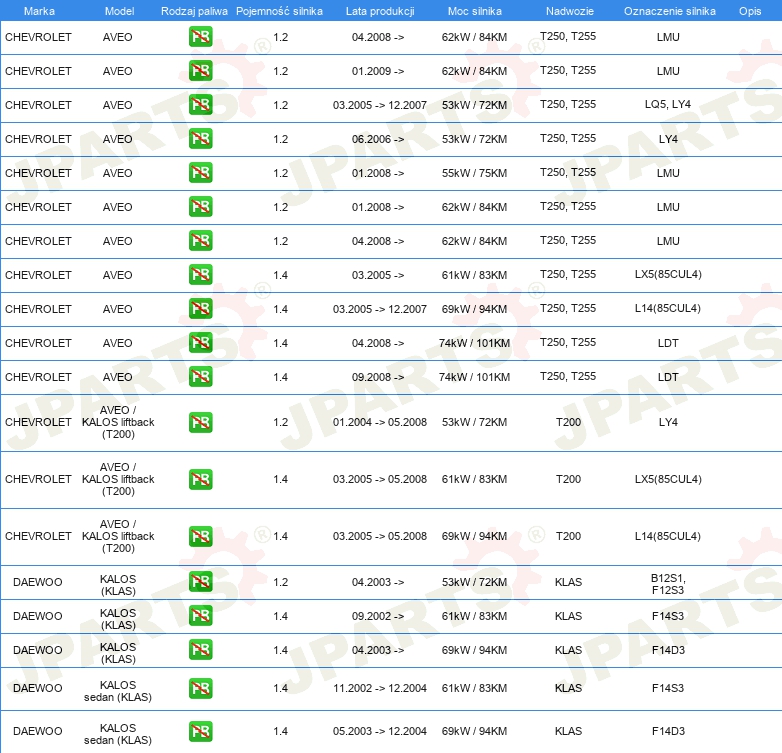Click the Model column header

(118, 10)
